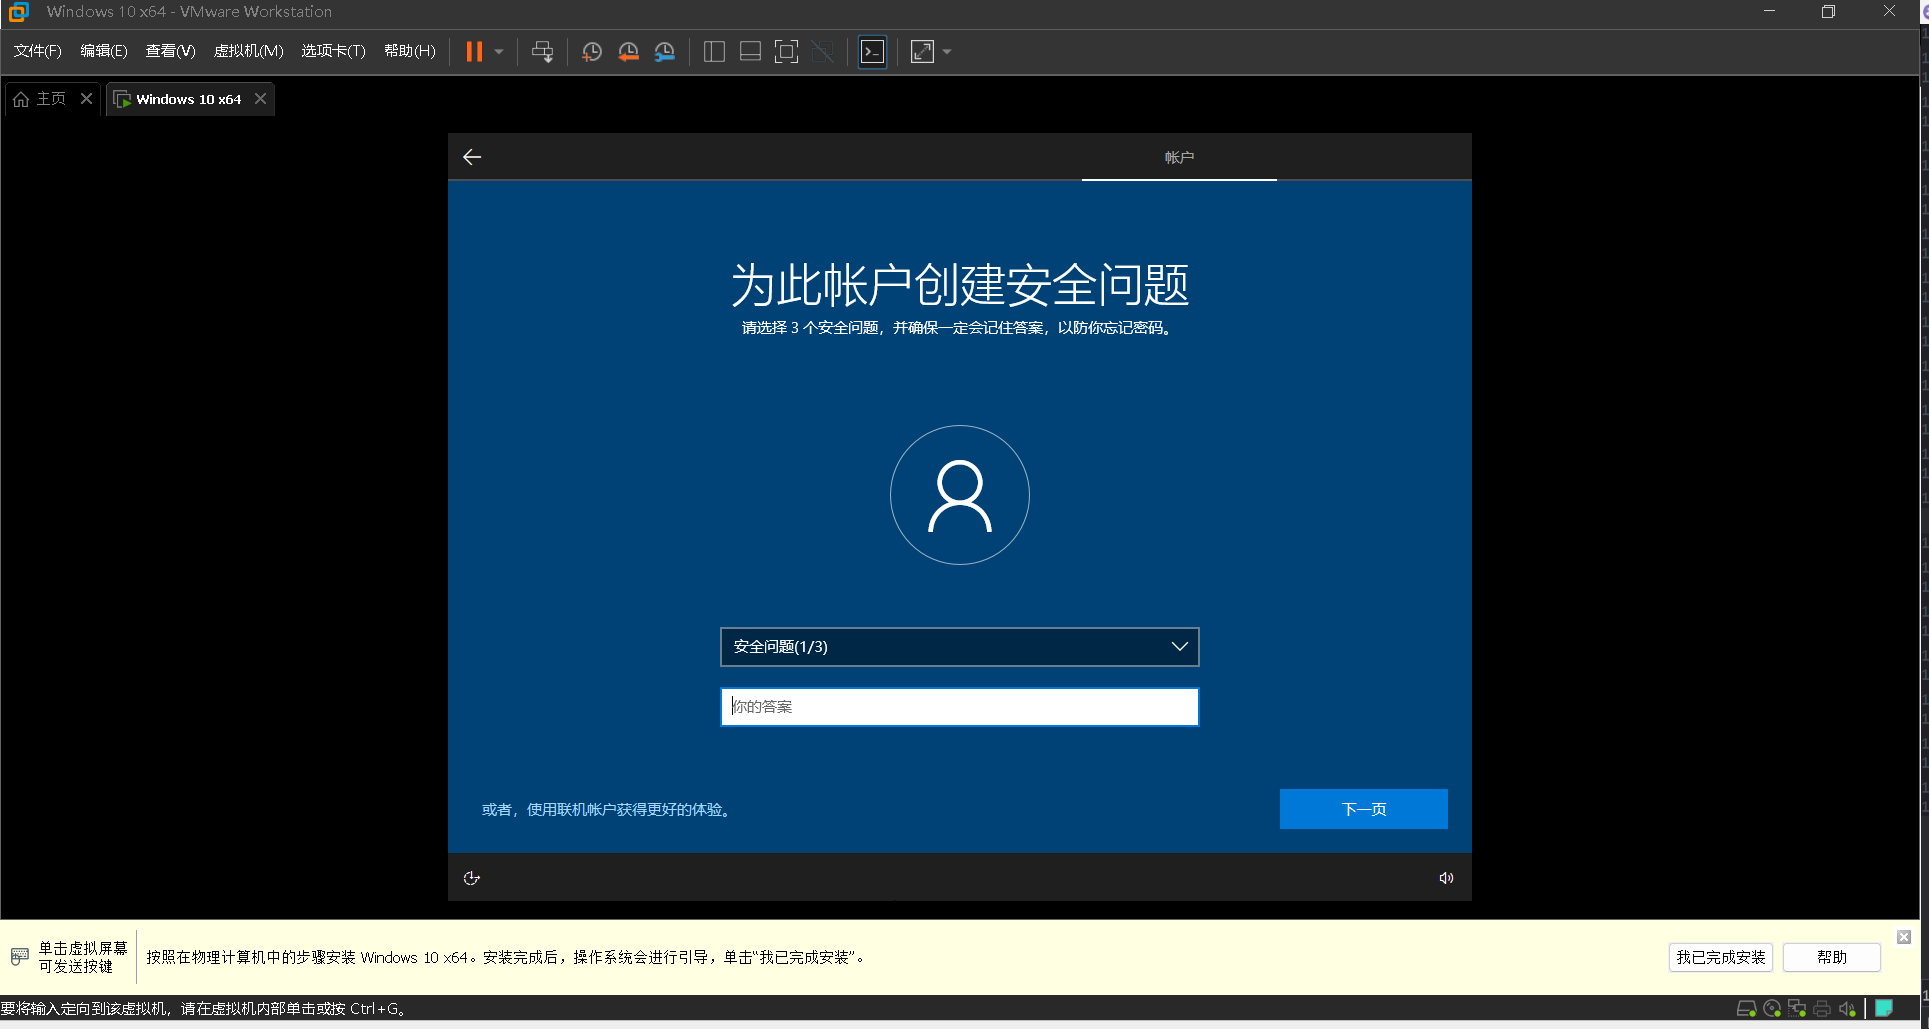This screenshot has width=1929, height=1029.
Task: Open the 选项卡(T) menu
Action: [333, 51]
